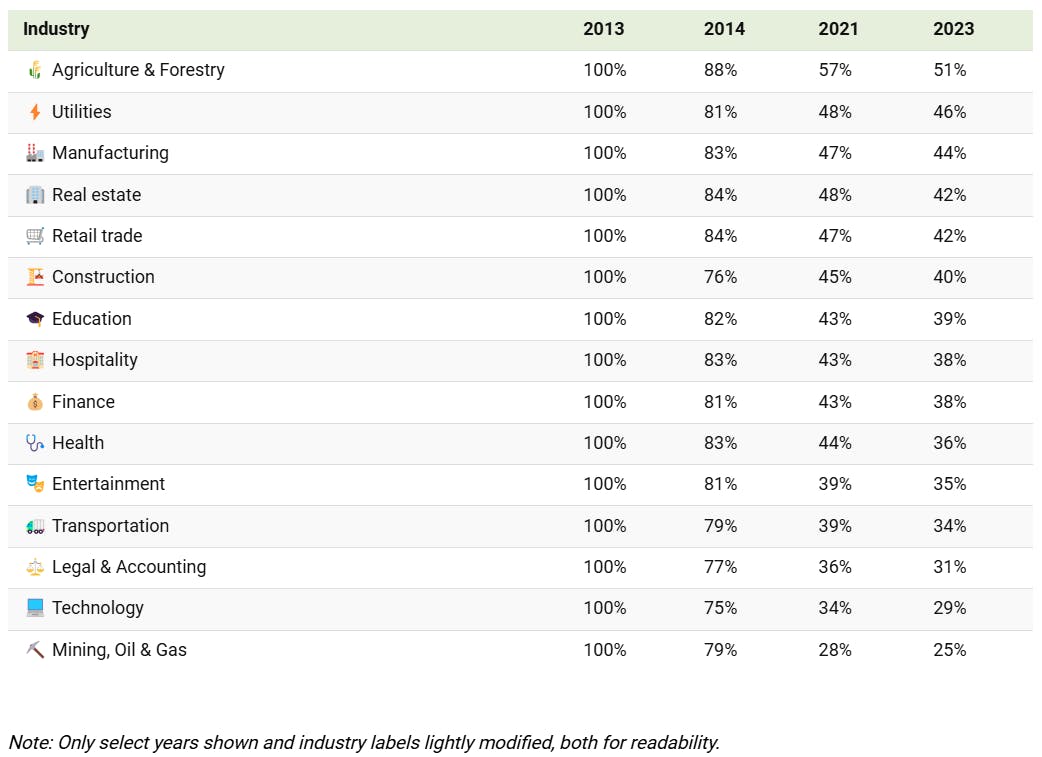Select the Industry column header

(x=56, y=29)
